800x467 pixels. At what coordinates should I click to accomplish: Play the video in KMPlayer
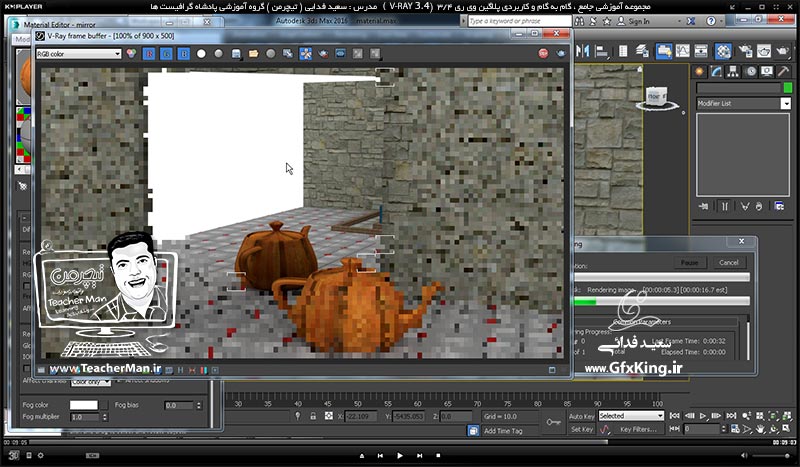(x=399, y=455)
